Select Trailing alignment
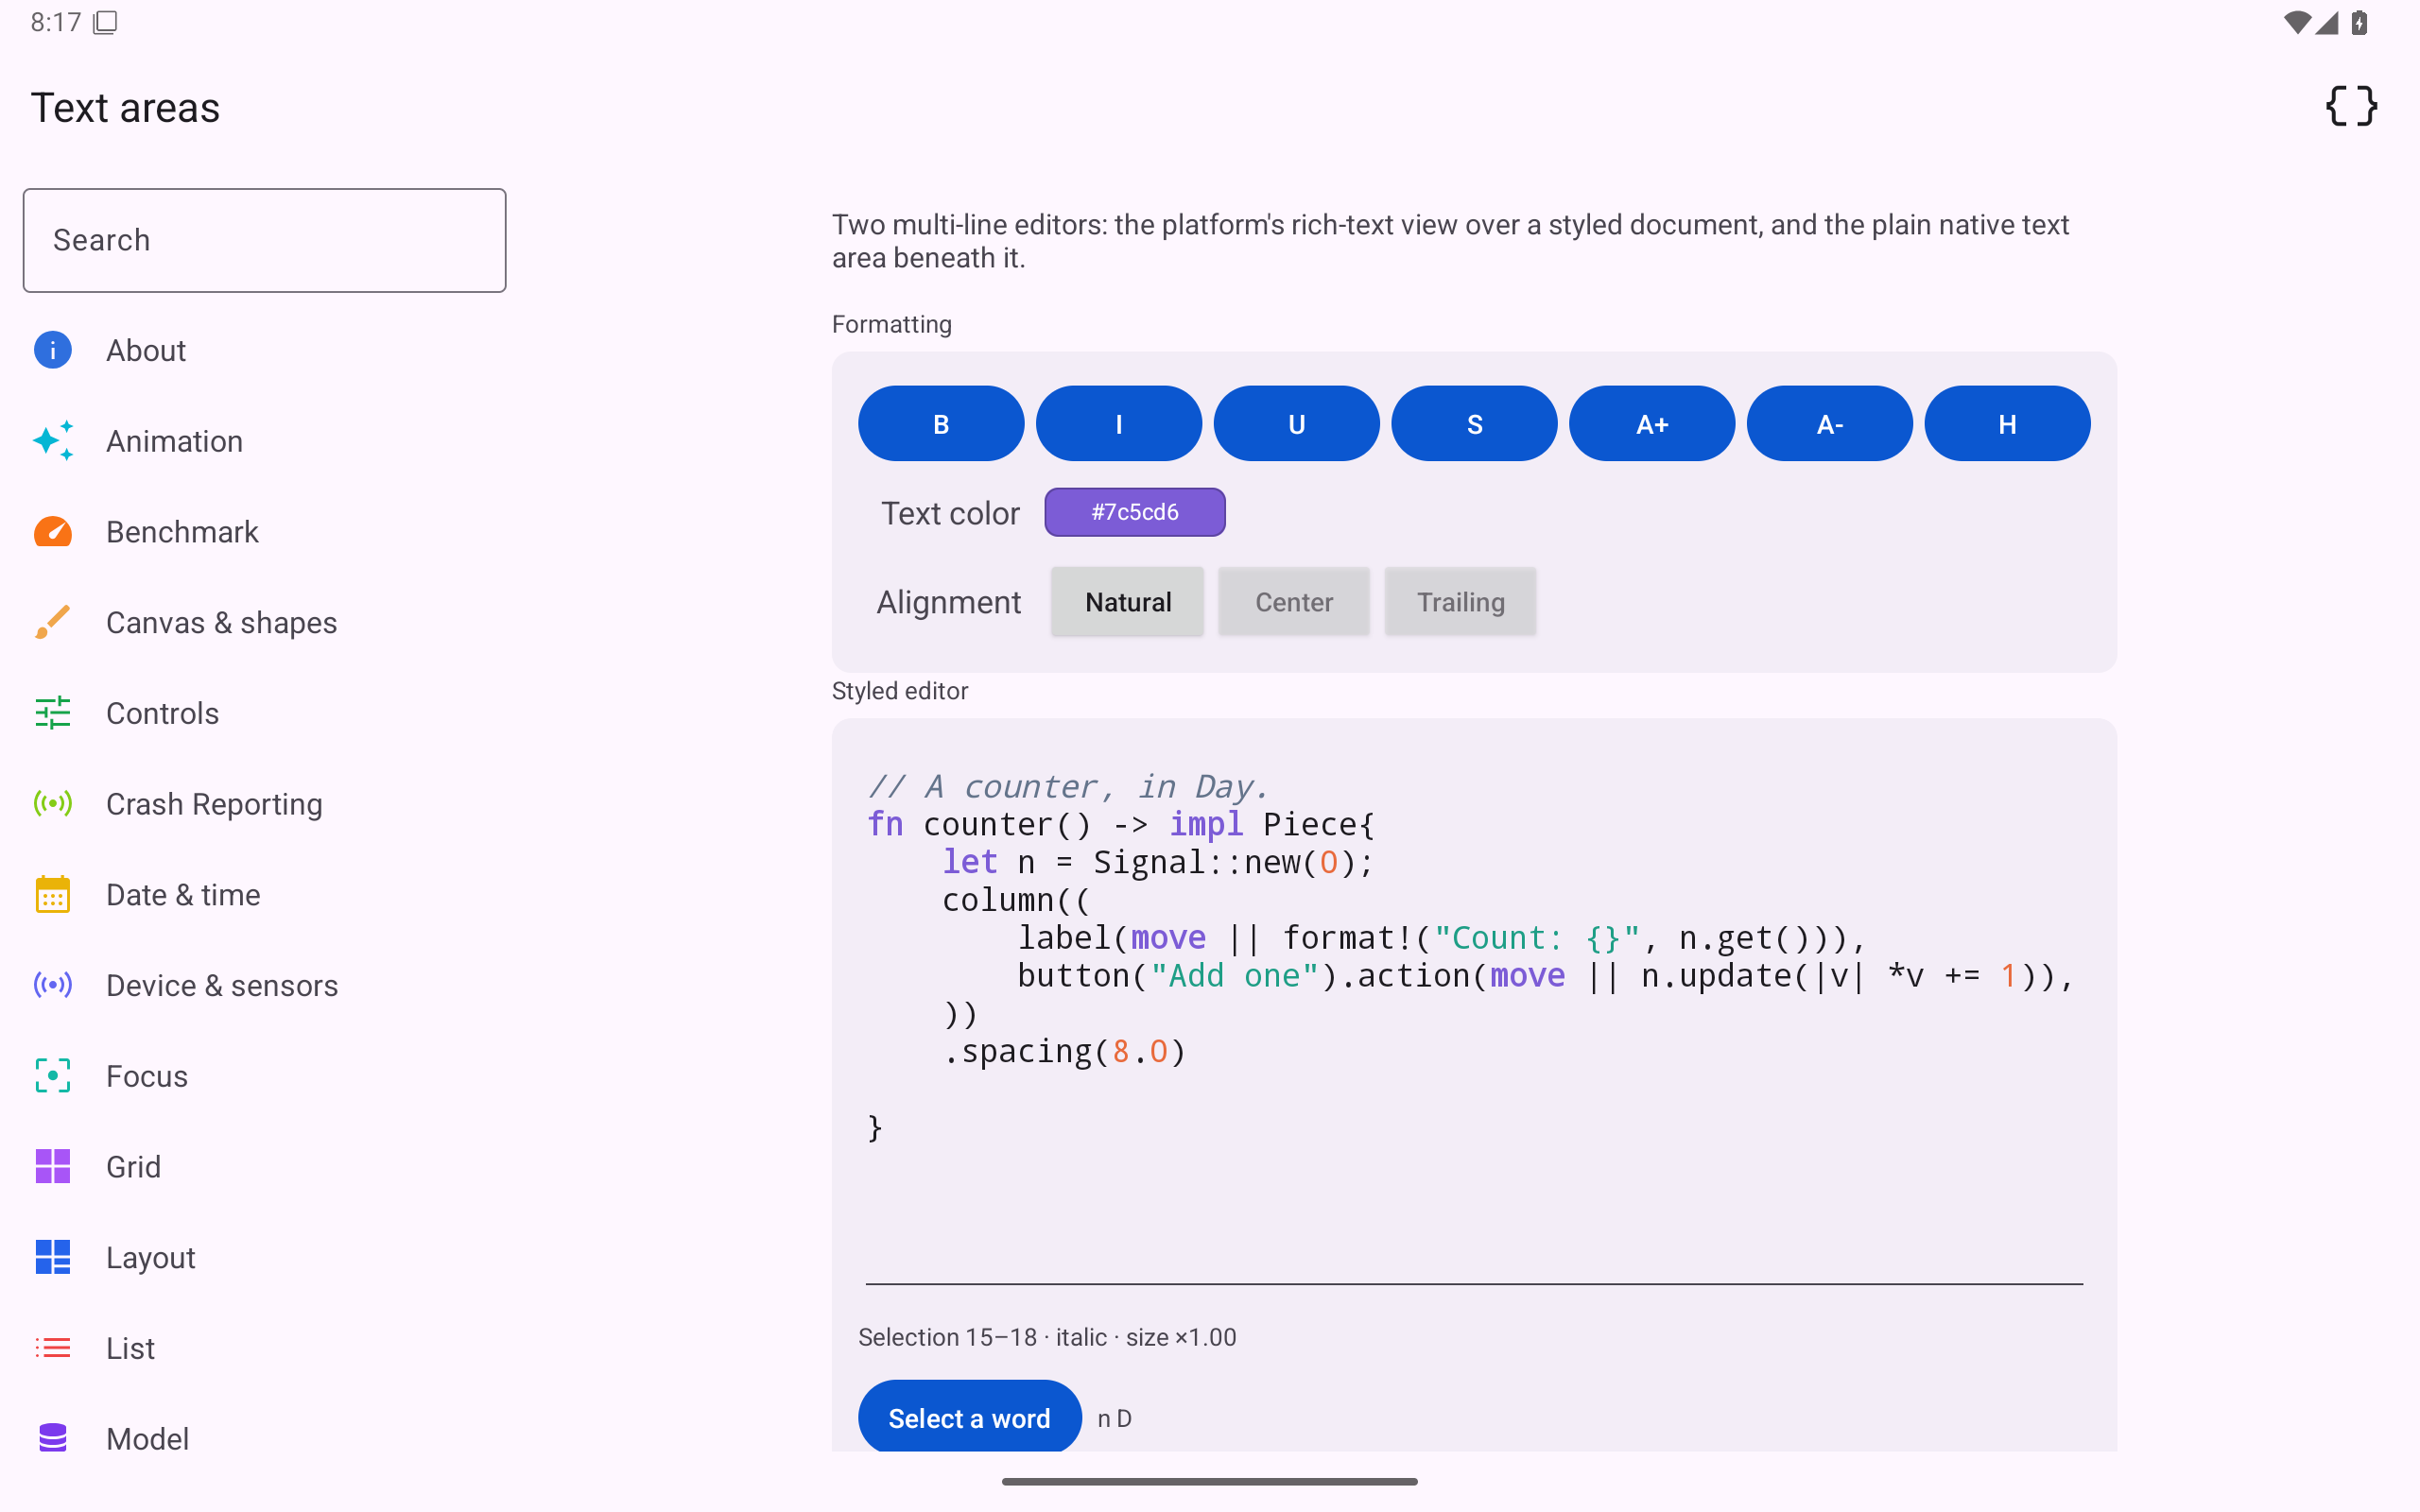This screenshot has height=1512, width=2420. [x=1461, y=602]
